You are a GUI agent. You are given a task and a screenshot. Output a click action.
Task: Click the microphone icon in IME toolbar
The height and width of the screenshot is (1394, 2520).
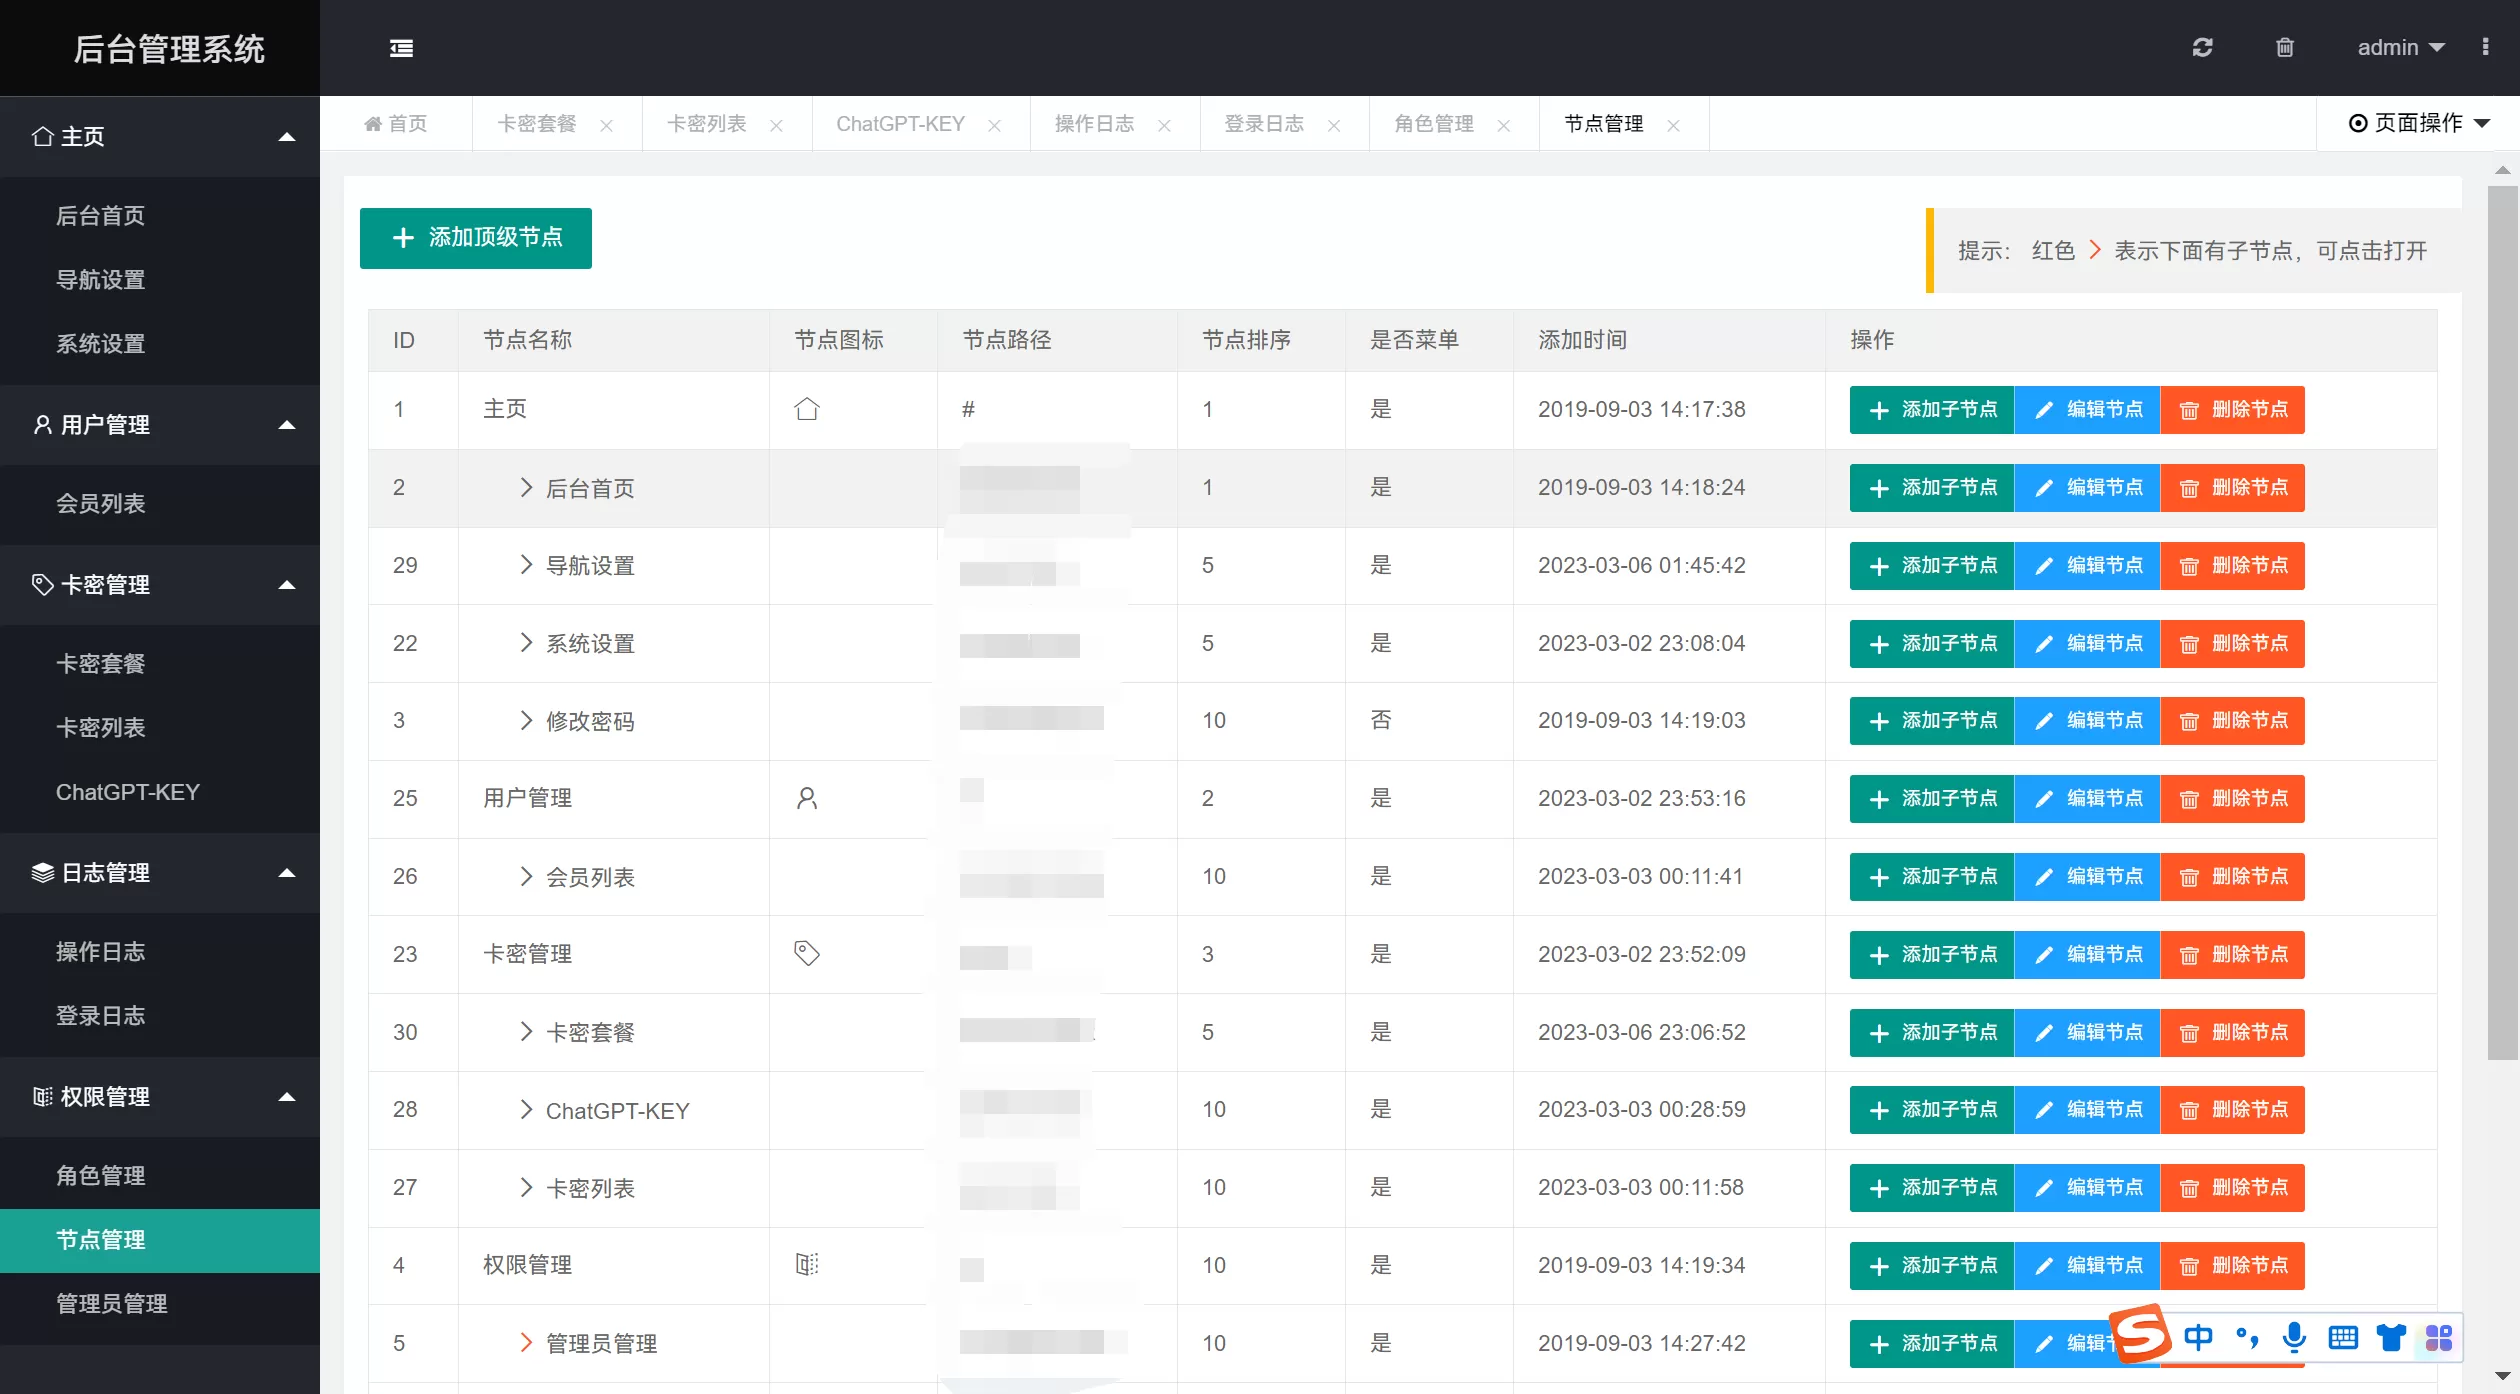click(x=2294, y=1337)
